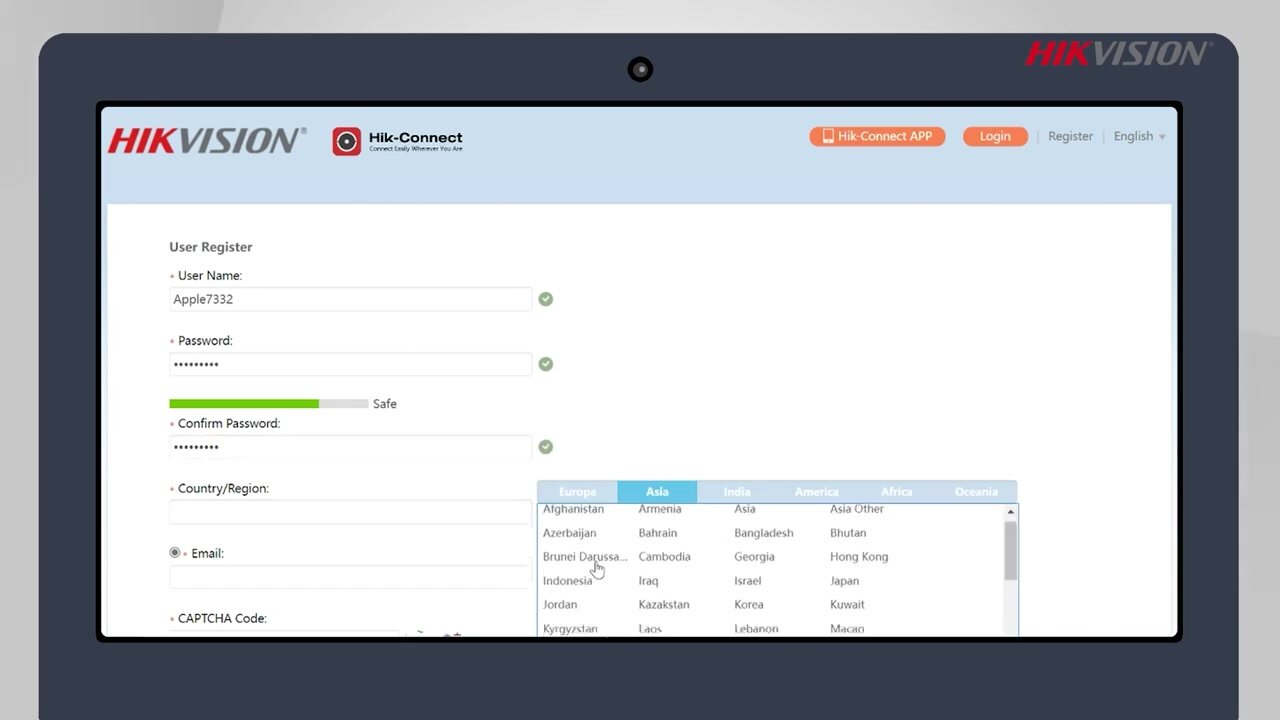
Task: Click the green checkmark beside Password
Action: [545, 364]
